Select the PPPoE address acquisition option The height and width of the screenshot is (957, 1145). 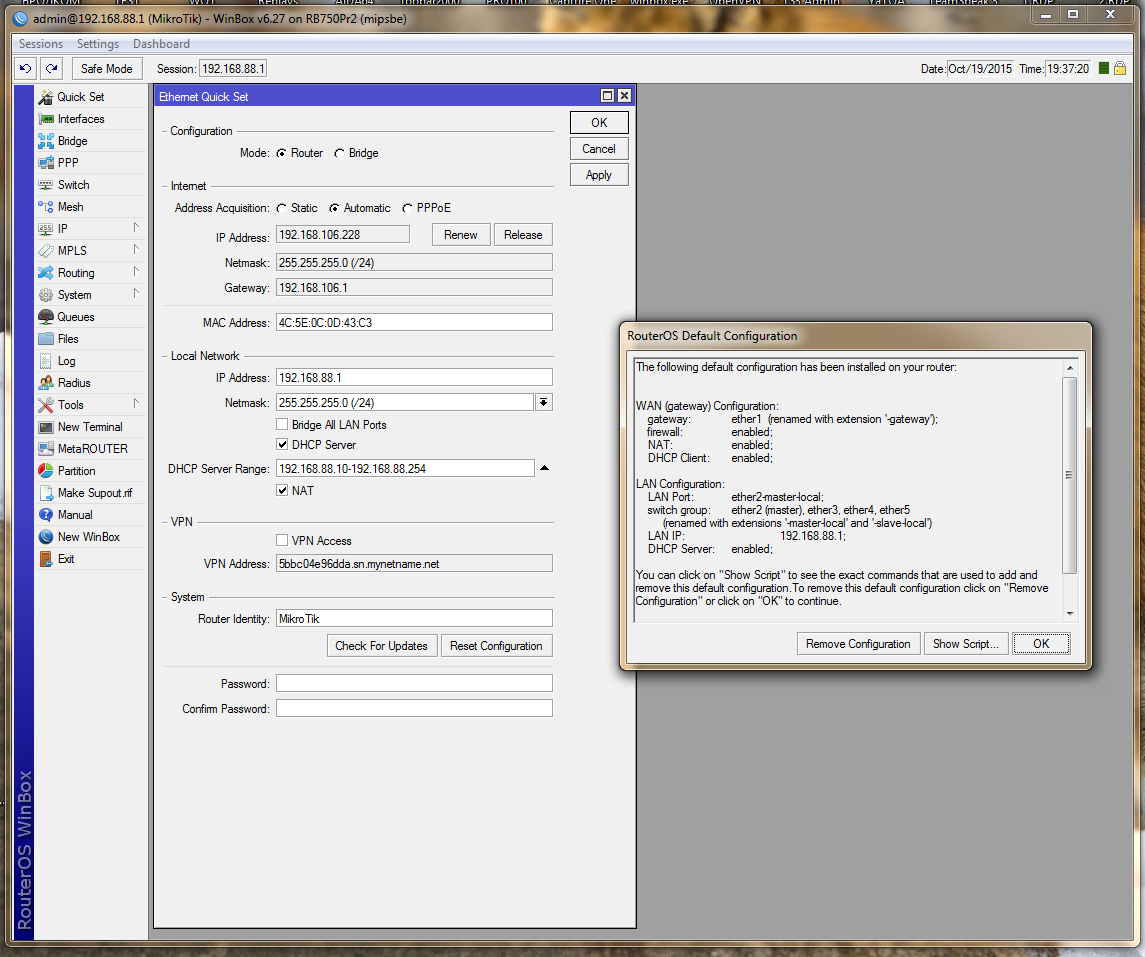pos(408,208)
